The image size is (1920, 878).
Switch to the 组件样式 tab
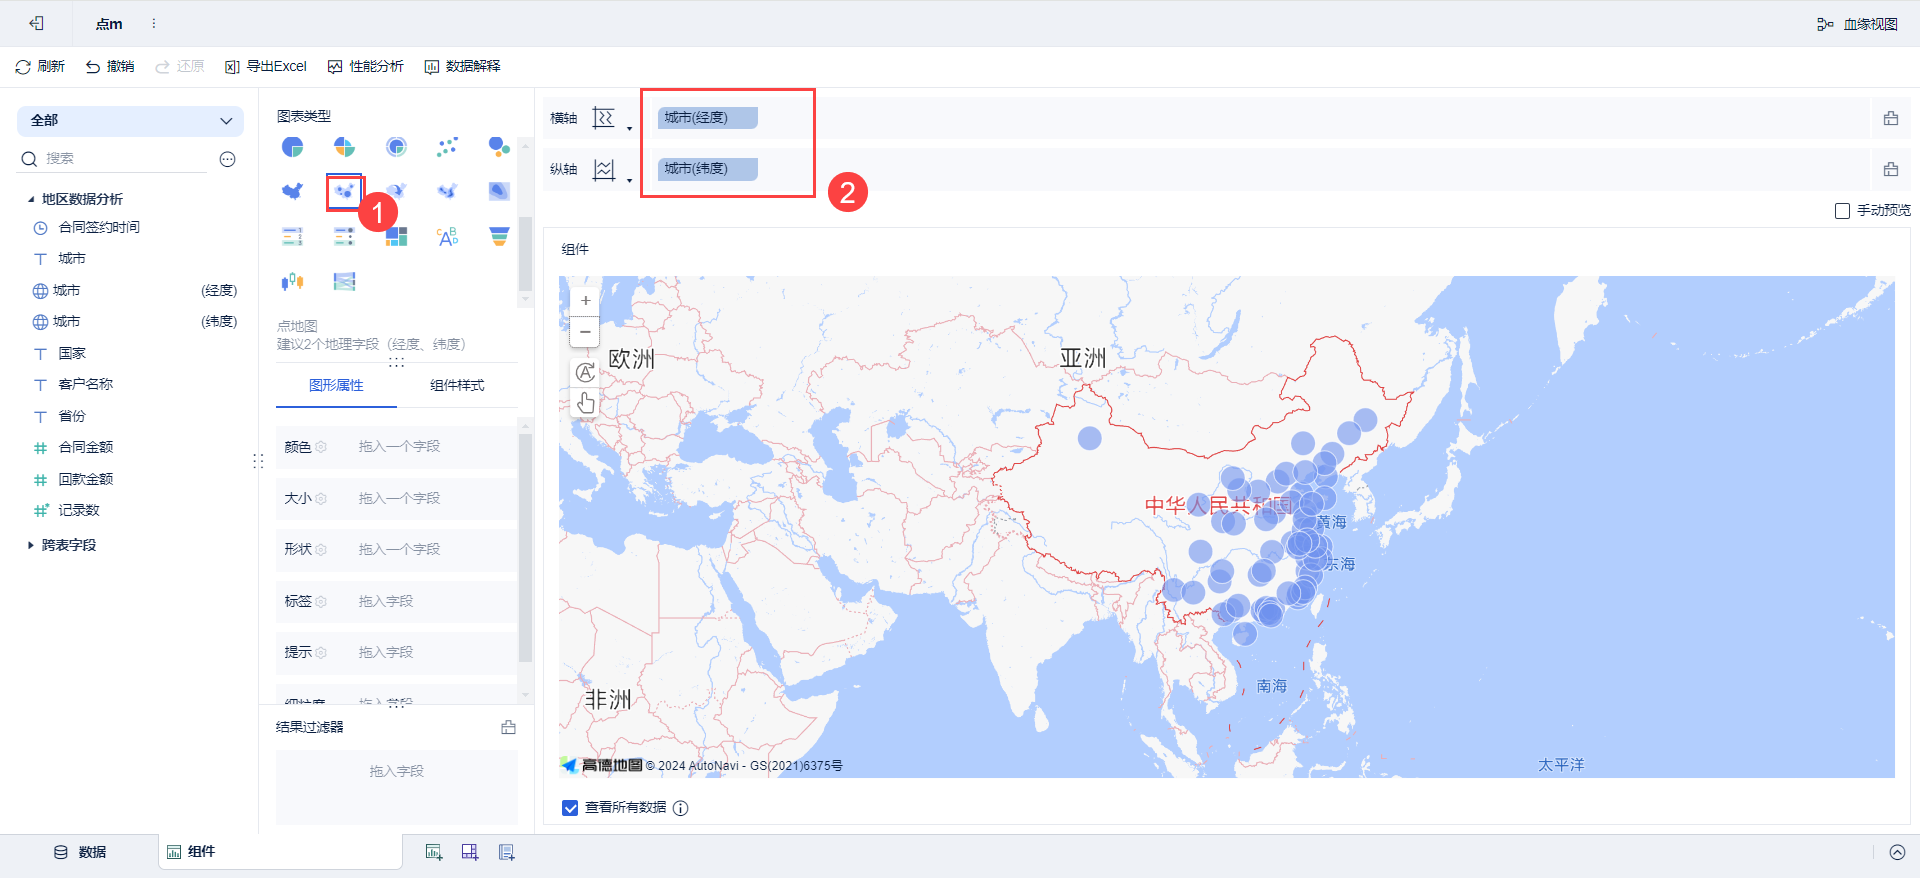(x=457, y=386)
